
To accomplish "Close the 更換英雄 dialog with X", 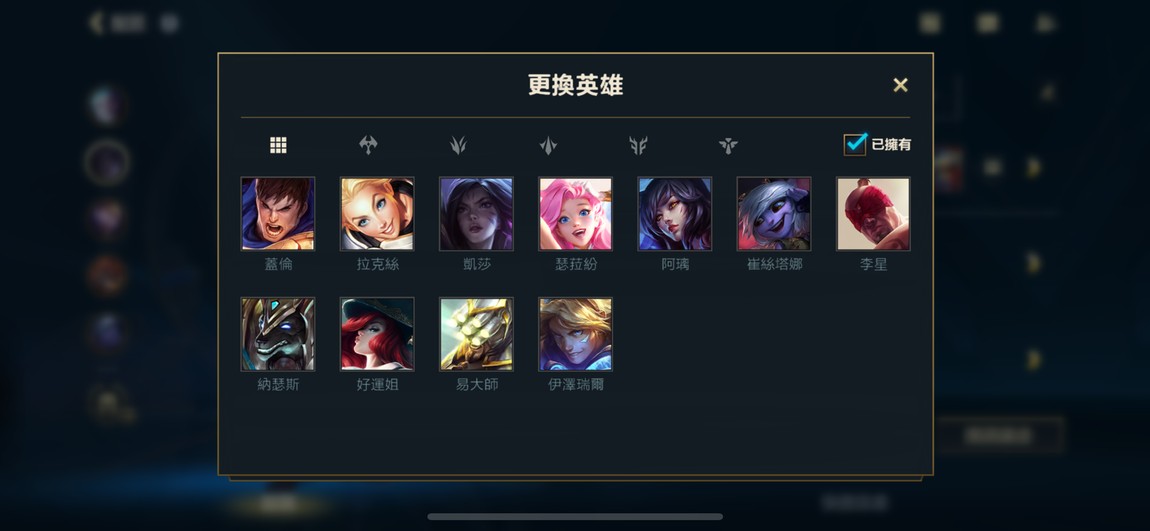I will click(901, 85).
